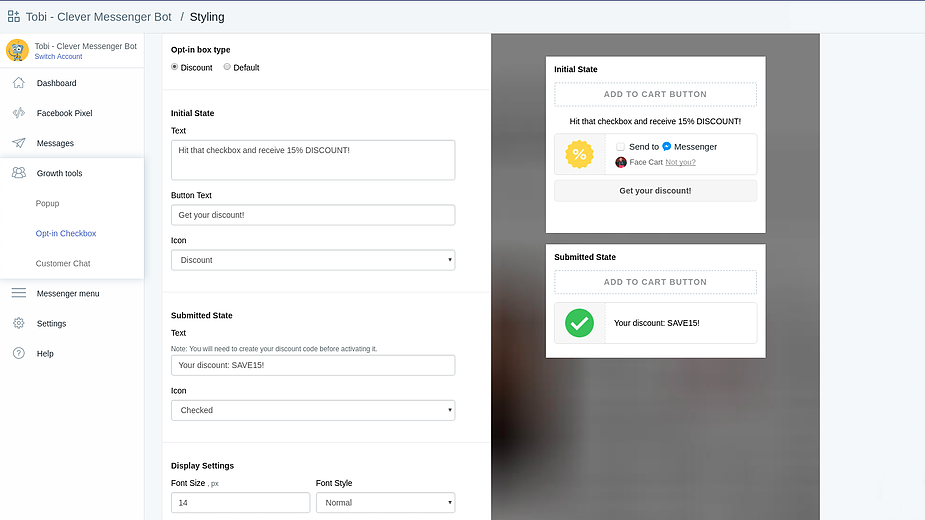Tick the Send to Messenger checkbox
925x520 pixels.
[620, 146]
